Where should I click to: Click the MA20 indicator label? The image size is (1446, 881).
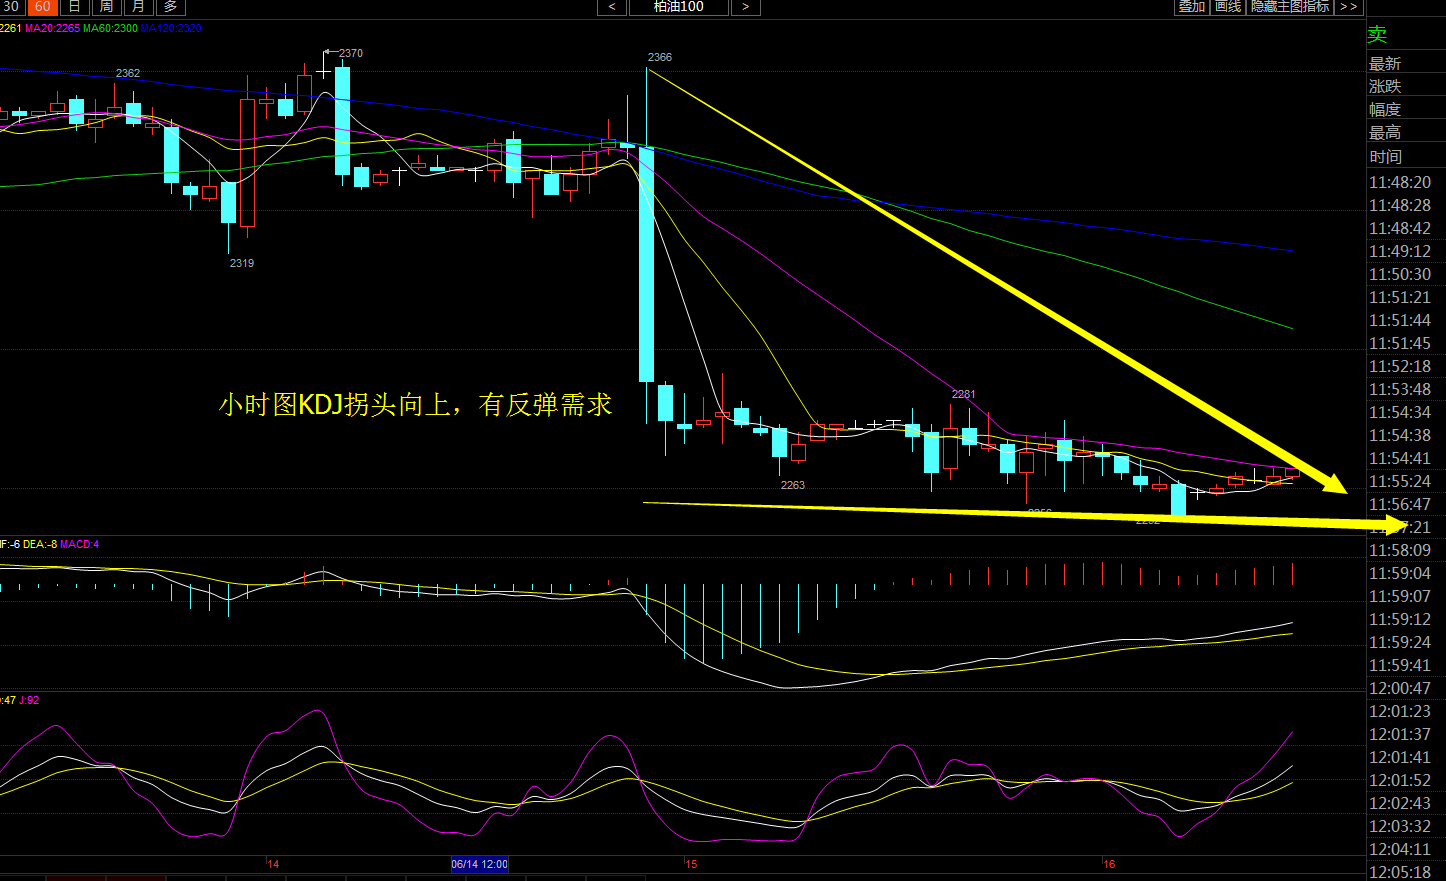(x=52, y=28)
